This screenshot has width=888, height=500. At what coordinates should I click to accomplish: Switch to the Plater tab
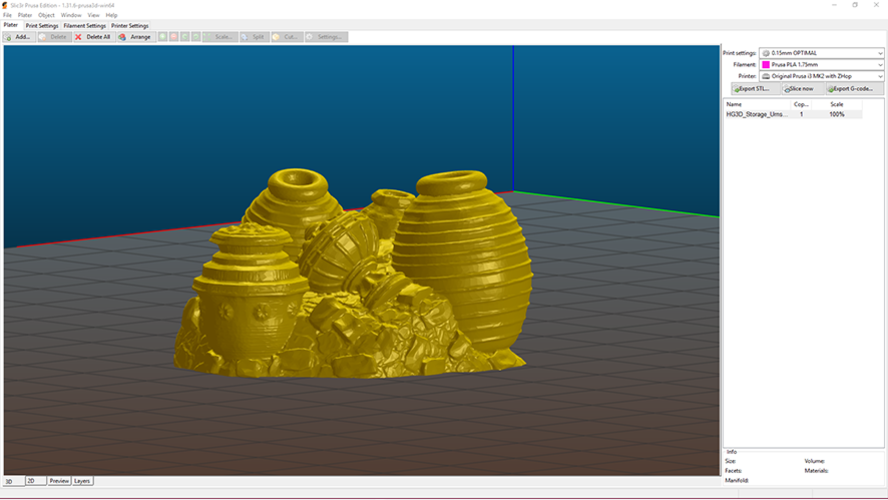tap(11, 25)
